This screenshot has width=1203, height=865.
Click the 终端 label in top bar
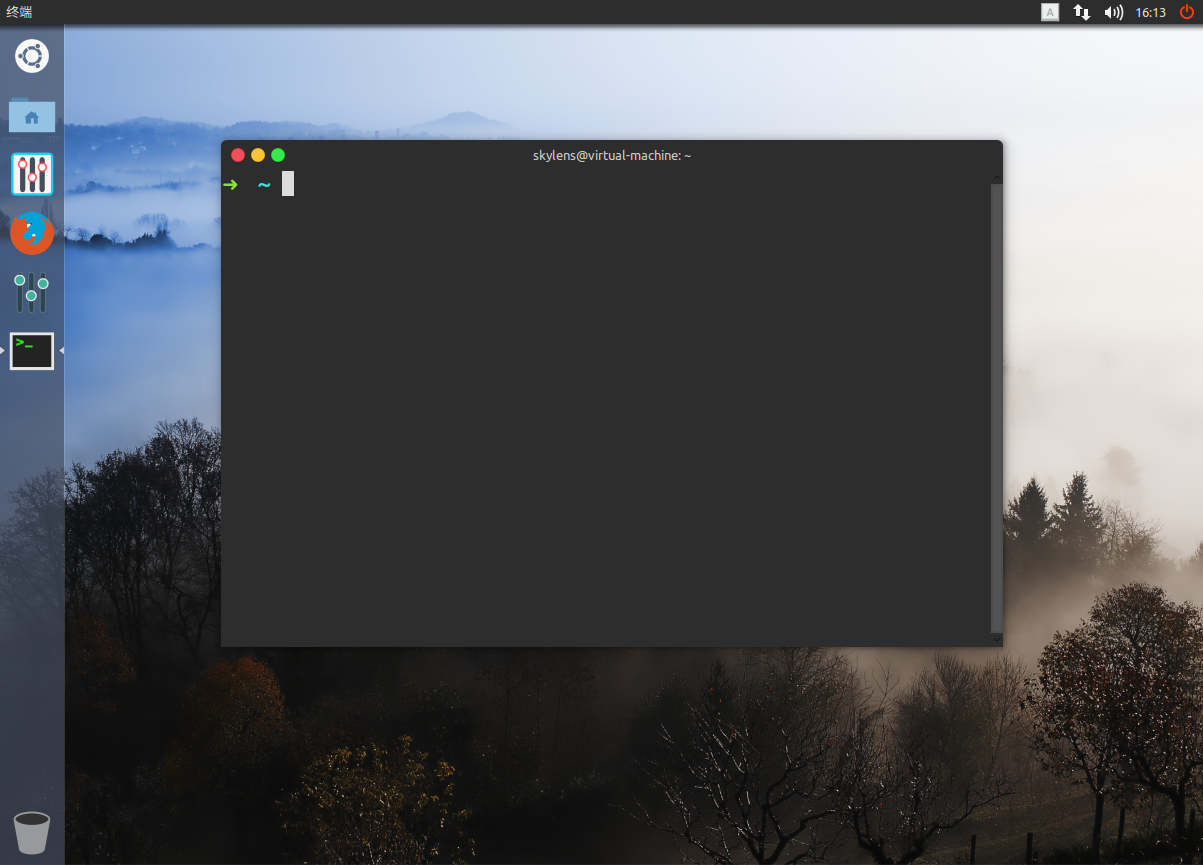[x=19, y=12]
